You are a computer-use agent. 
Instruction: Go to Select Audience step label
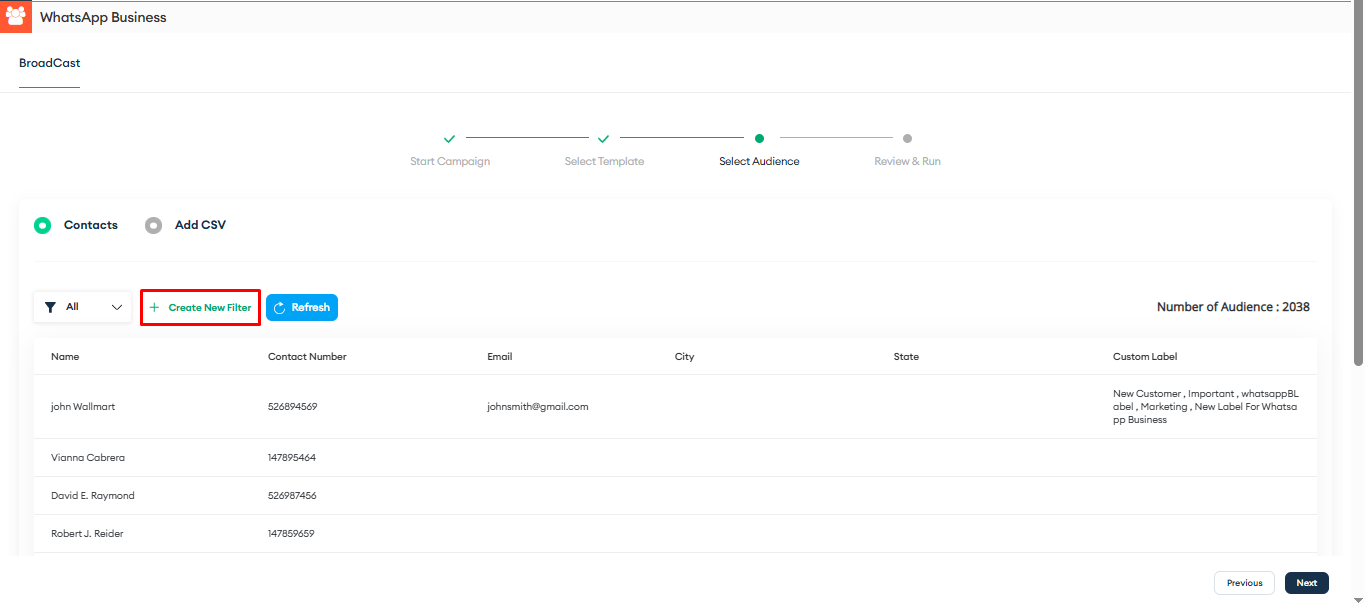pos(759,161)
